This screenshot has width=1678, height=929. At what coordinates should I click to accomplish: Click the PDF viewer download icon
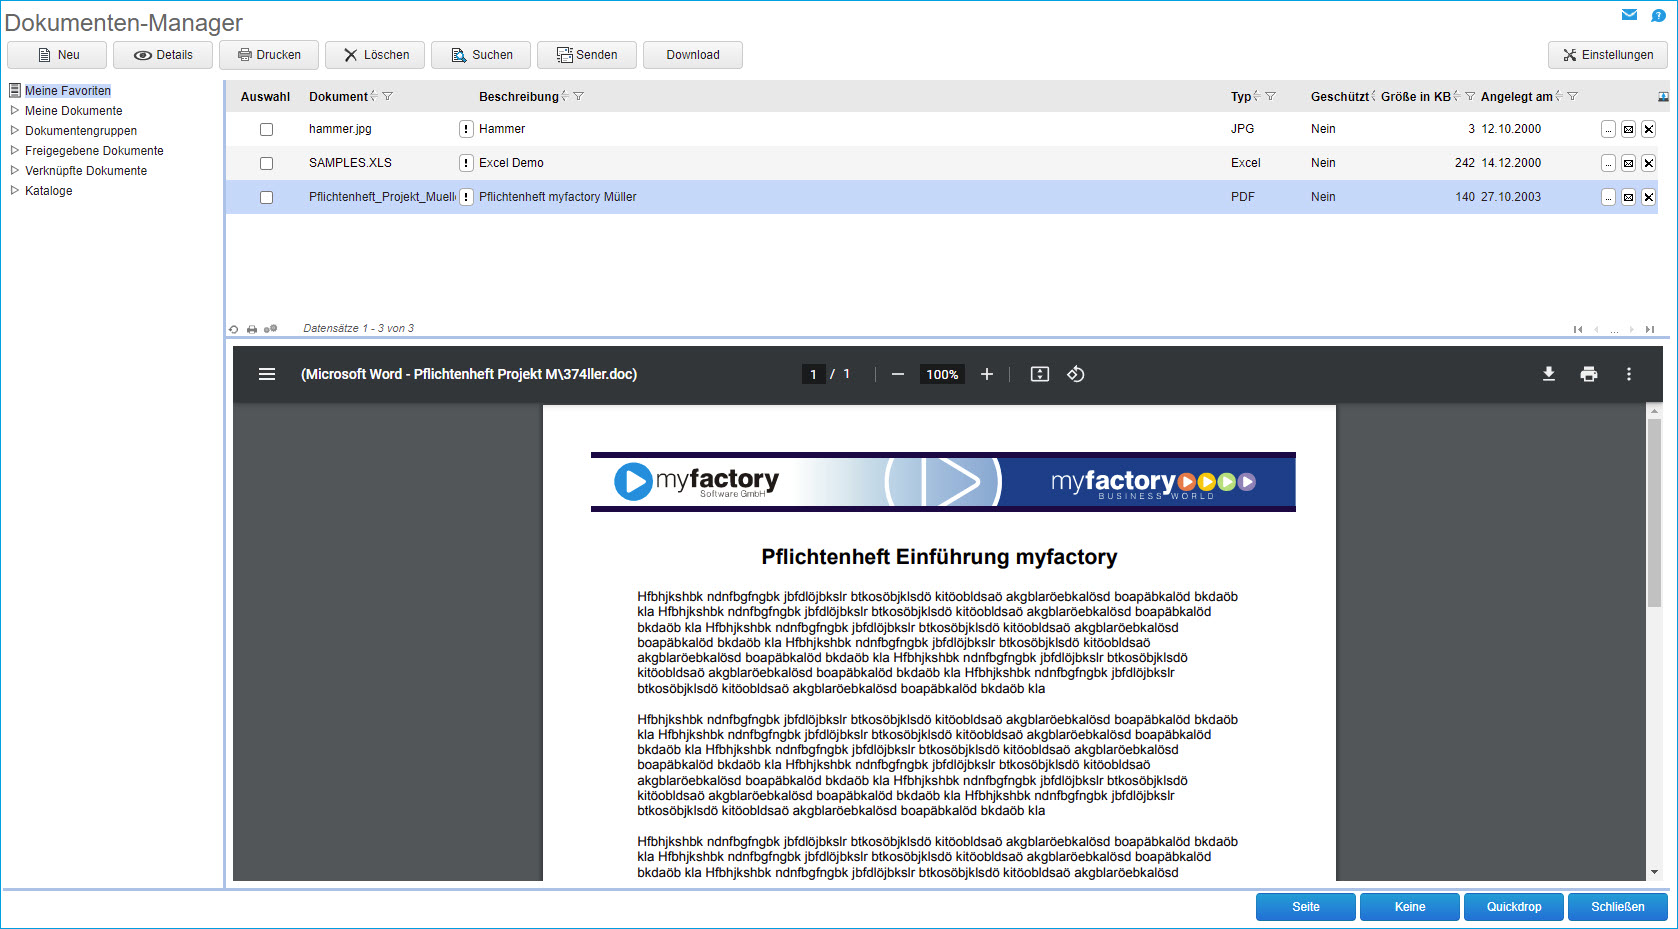1548,374
